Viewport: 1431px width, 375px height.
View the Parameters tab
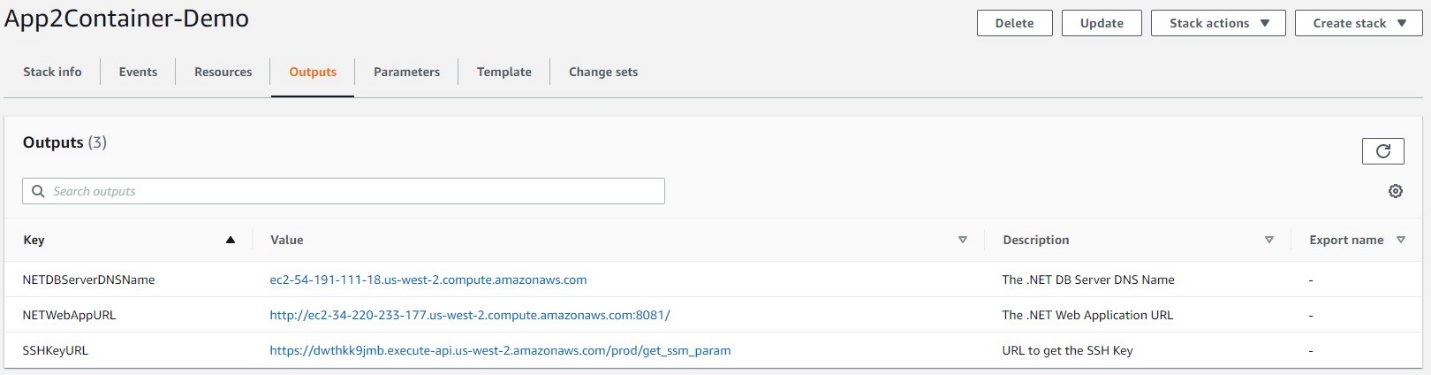point(407,72)
